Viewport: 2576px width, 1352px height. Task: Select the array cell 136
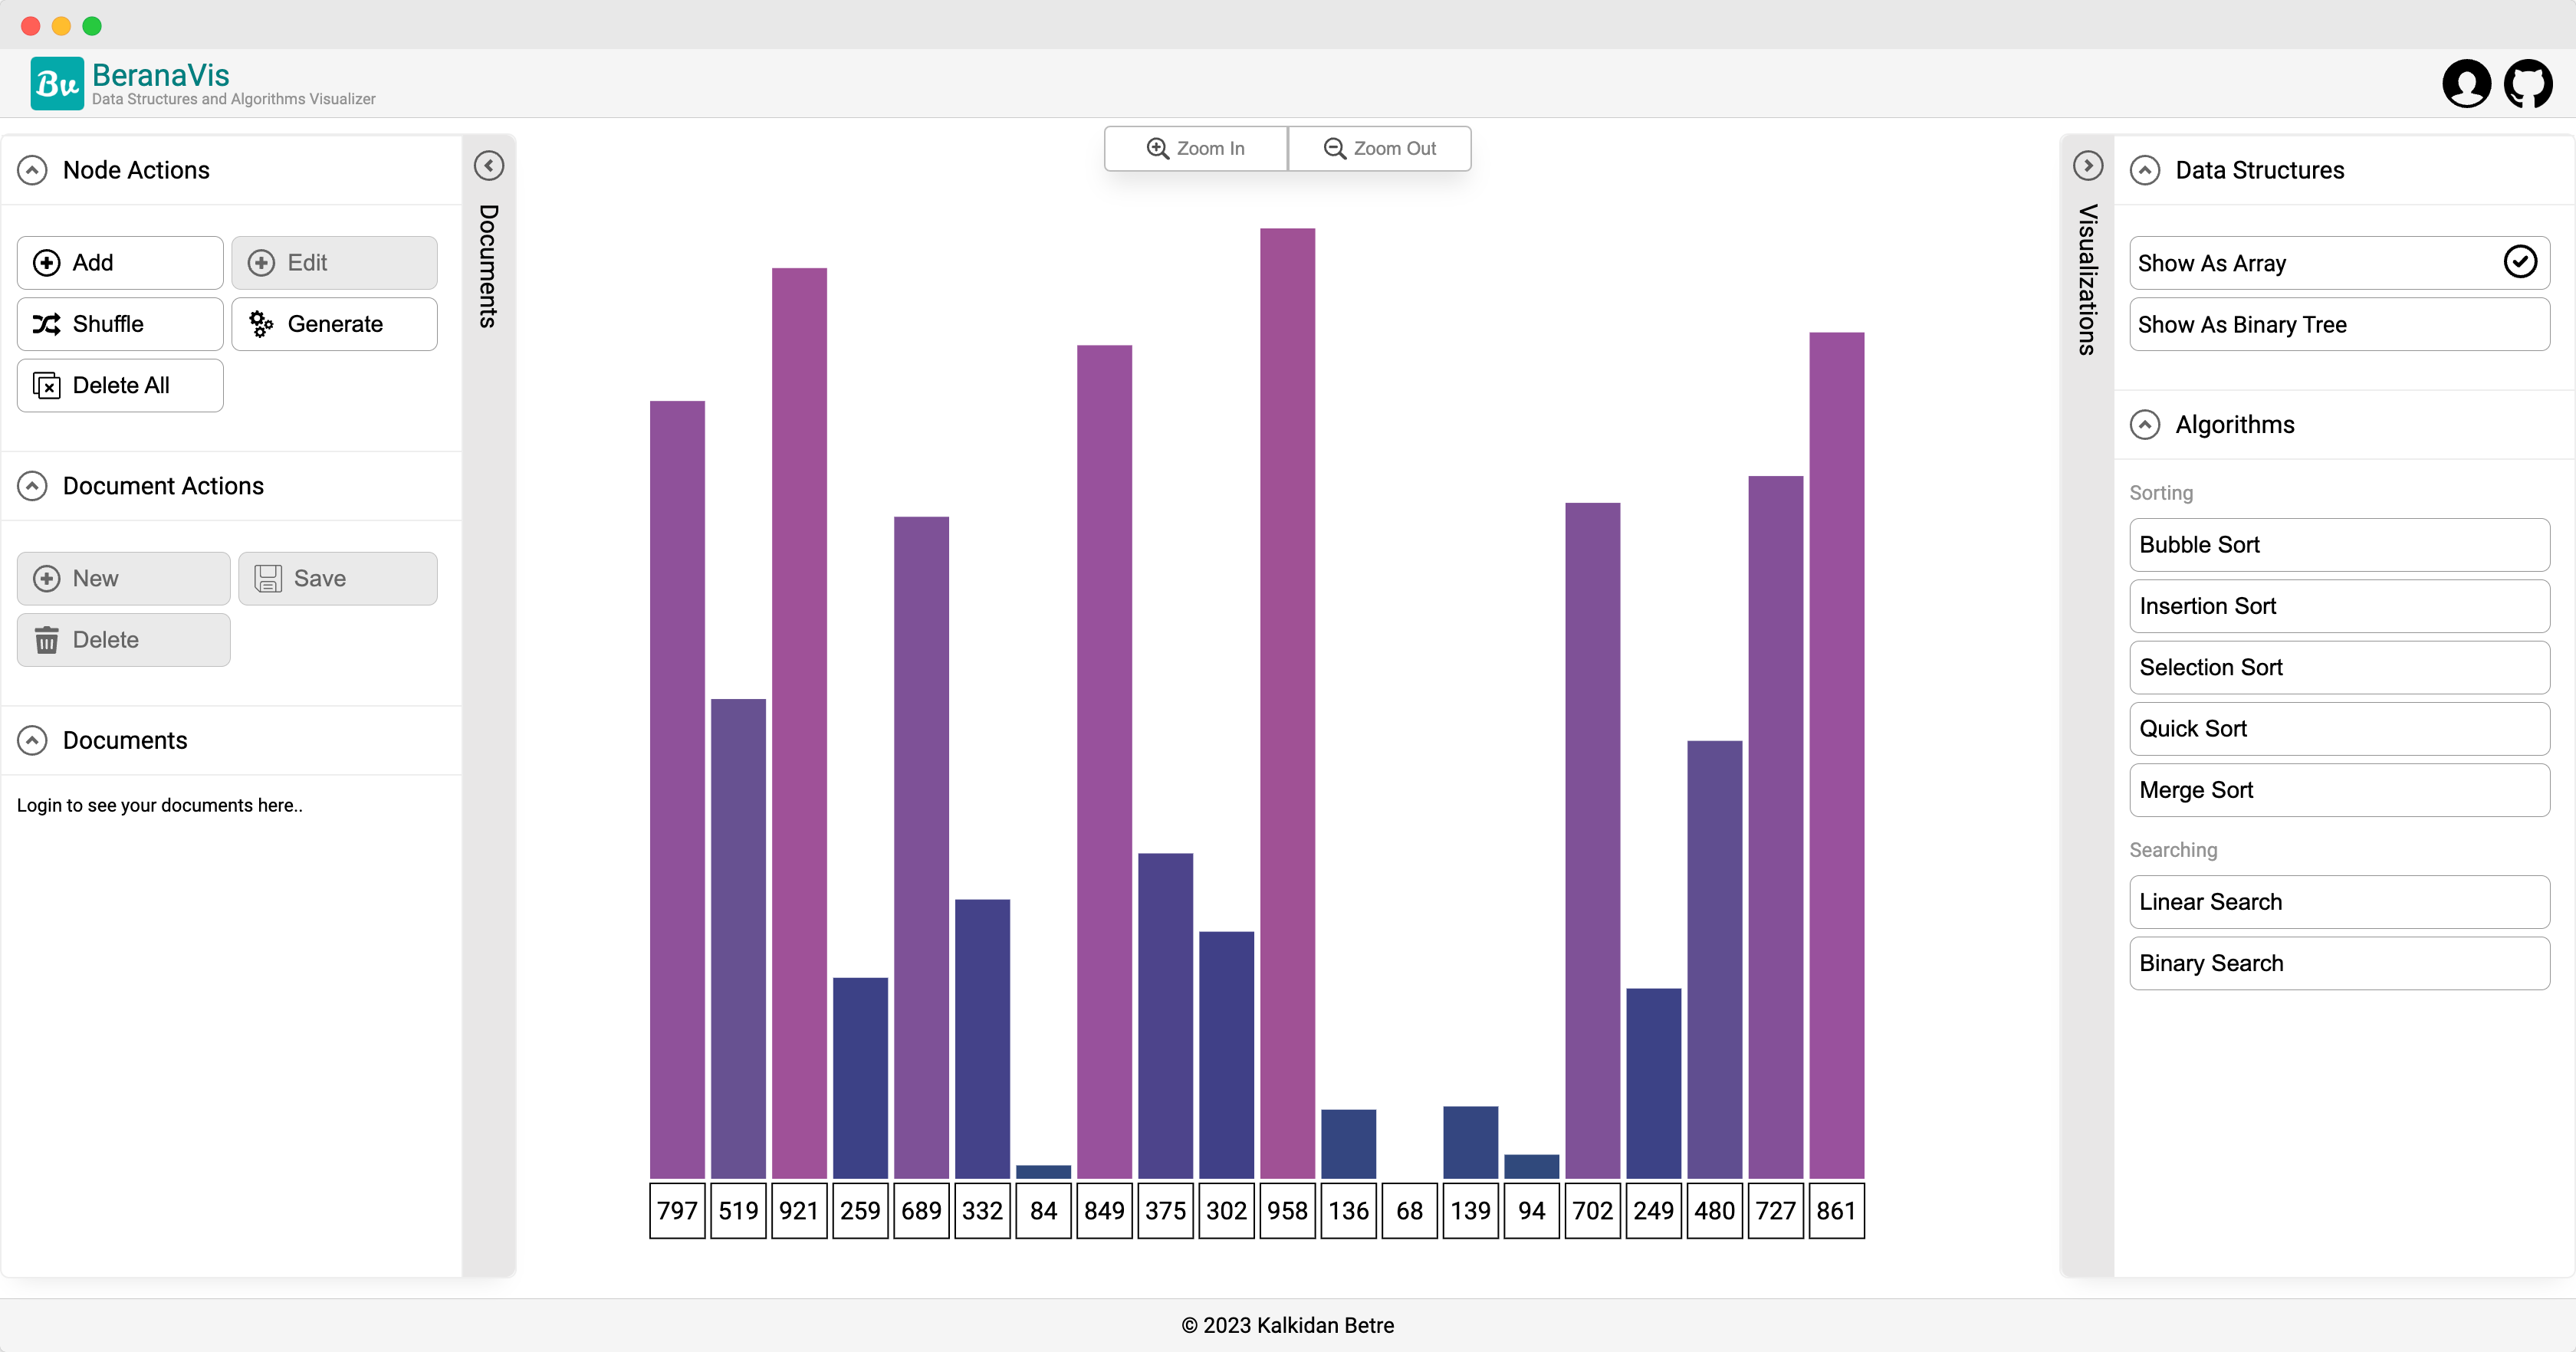(x=1348, y=1211)
